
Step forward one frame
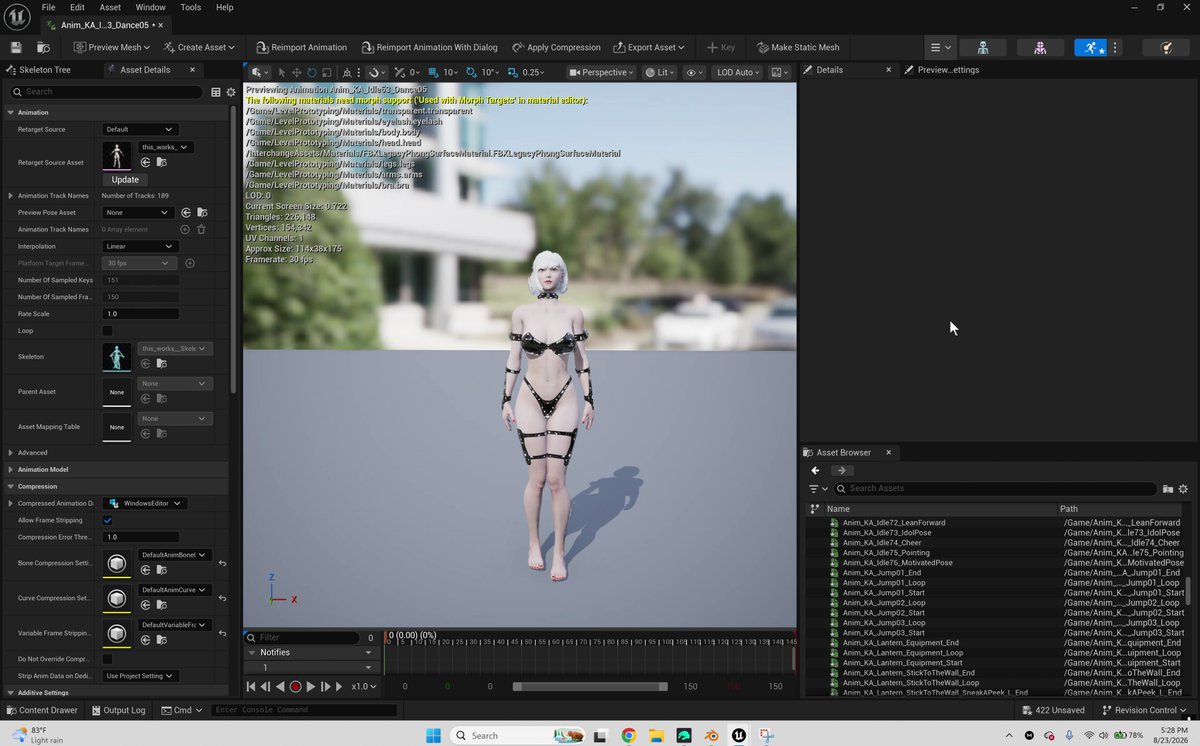[x=325, y=687]
